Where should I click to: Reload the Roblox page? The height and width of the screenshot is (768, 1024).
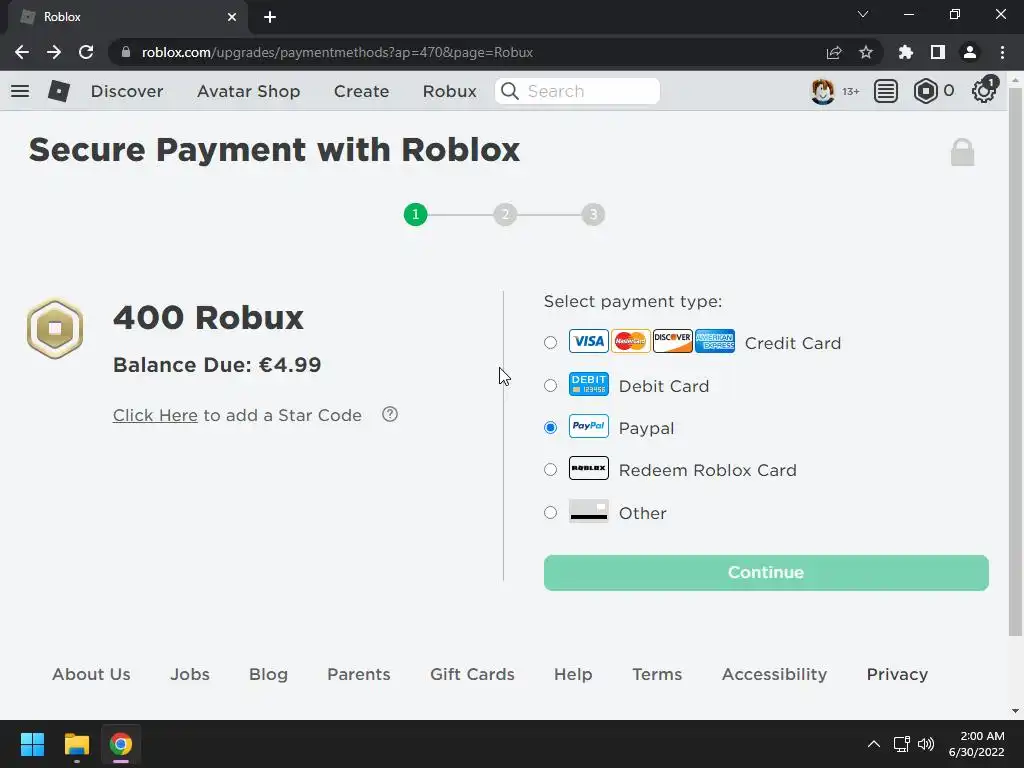(x=86, y=52)
